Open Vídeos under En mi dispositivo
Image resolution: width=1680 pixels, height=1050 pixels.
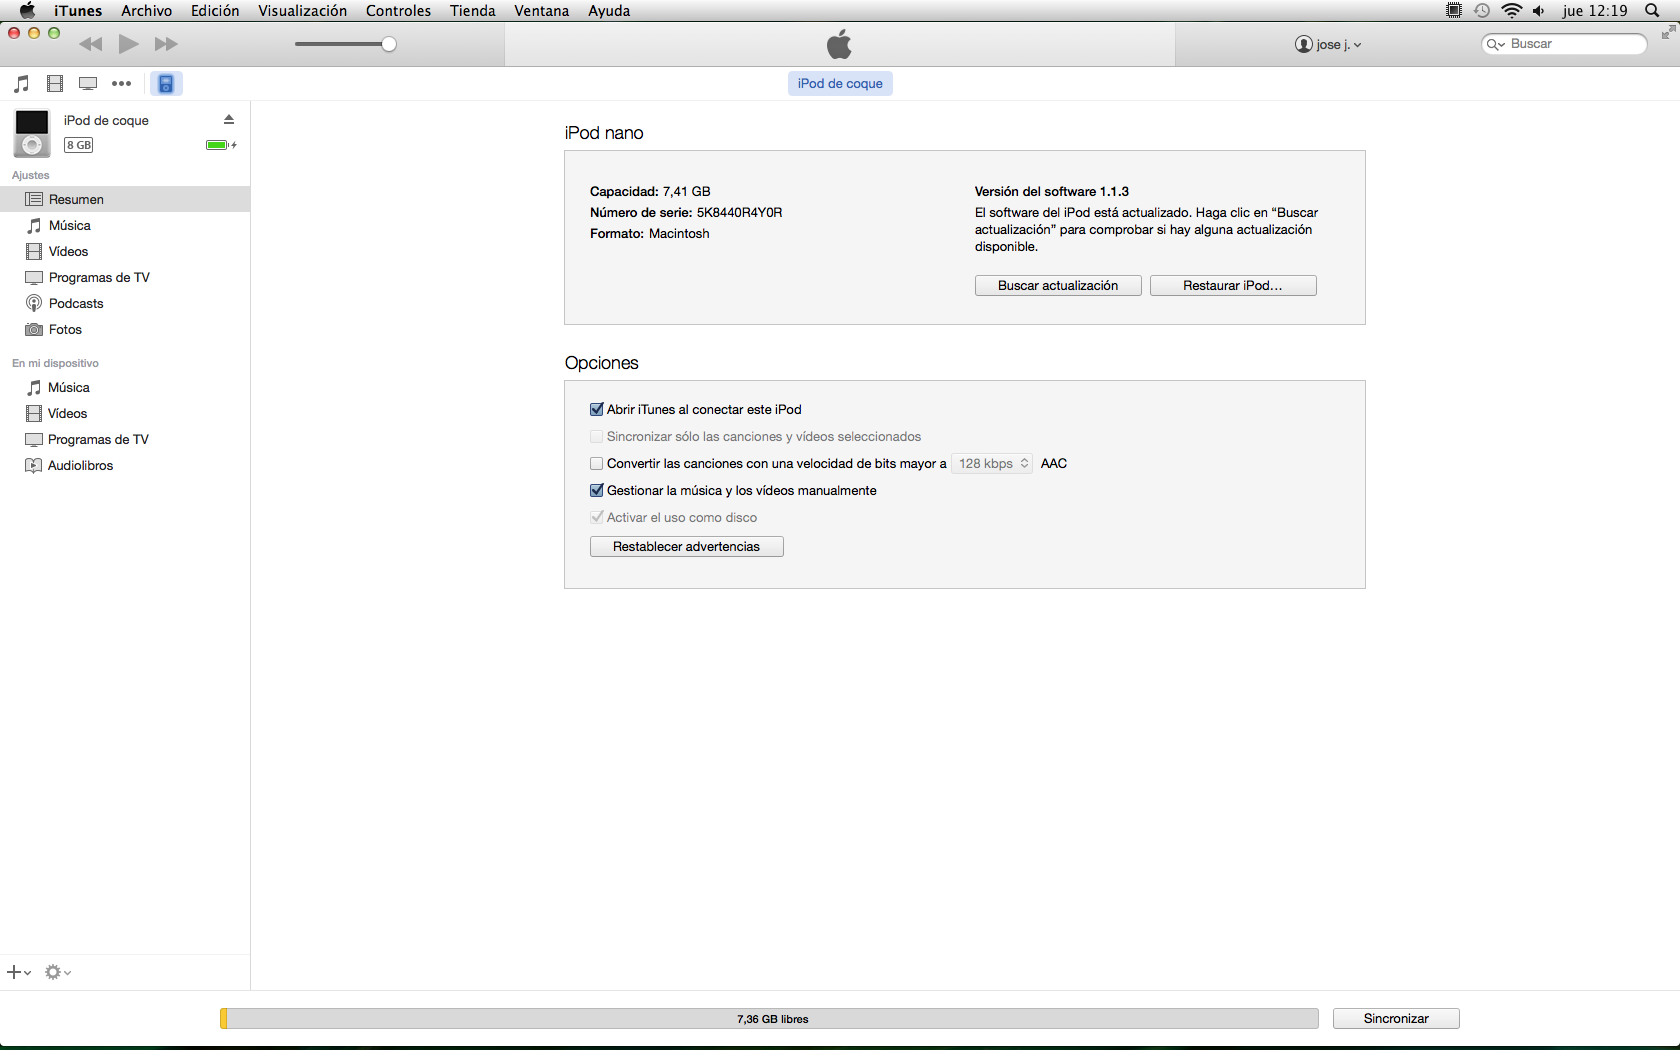[x=125, y=413]
